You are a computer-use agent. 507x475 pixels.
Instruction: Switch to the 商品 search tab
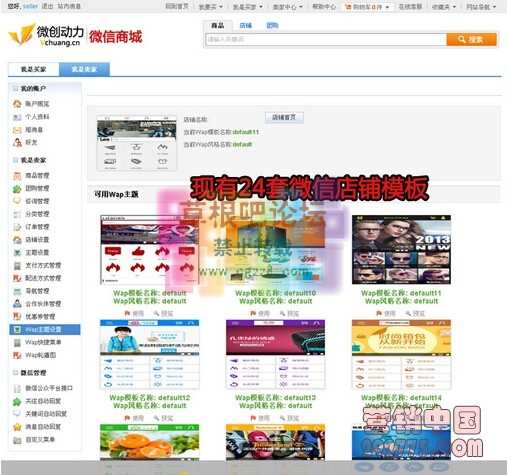[x=218, y=26]
